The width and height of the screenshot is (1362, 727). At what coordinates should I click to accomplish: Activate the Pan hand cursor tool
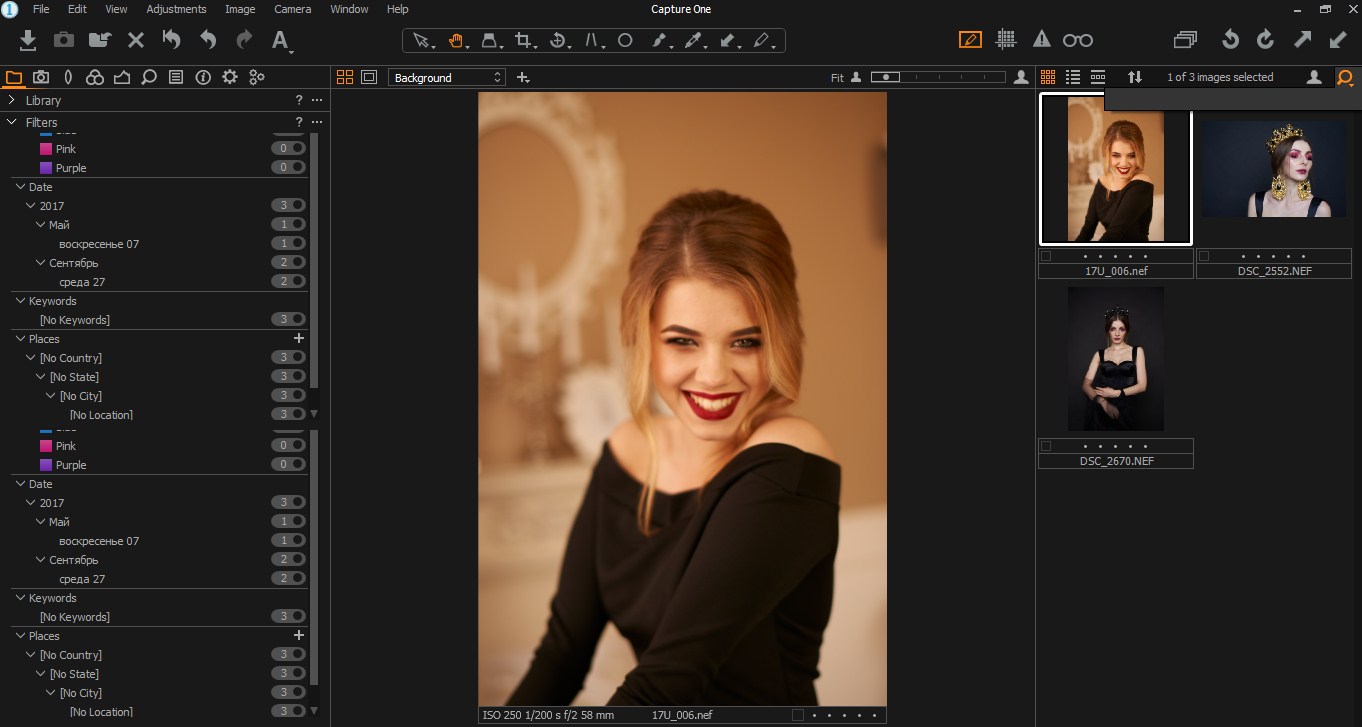456,40
